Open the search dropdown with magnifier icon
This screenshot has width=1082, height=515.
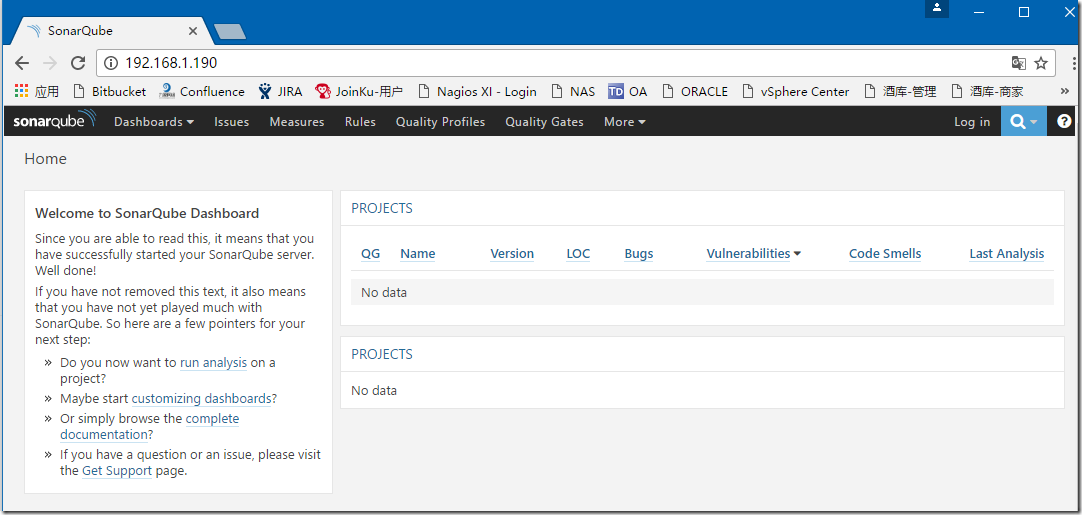pos(1023,122)
